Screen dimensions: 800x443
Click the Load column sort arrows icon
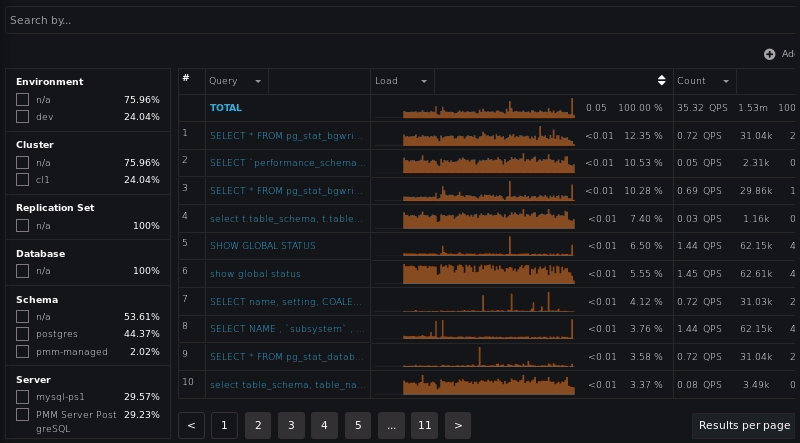(x=661, y=81)
